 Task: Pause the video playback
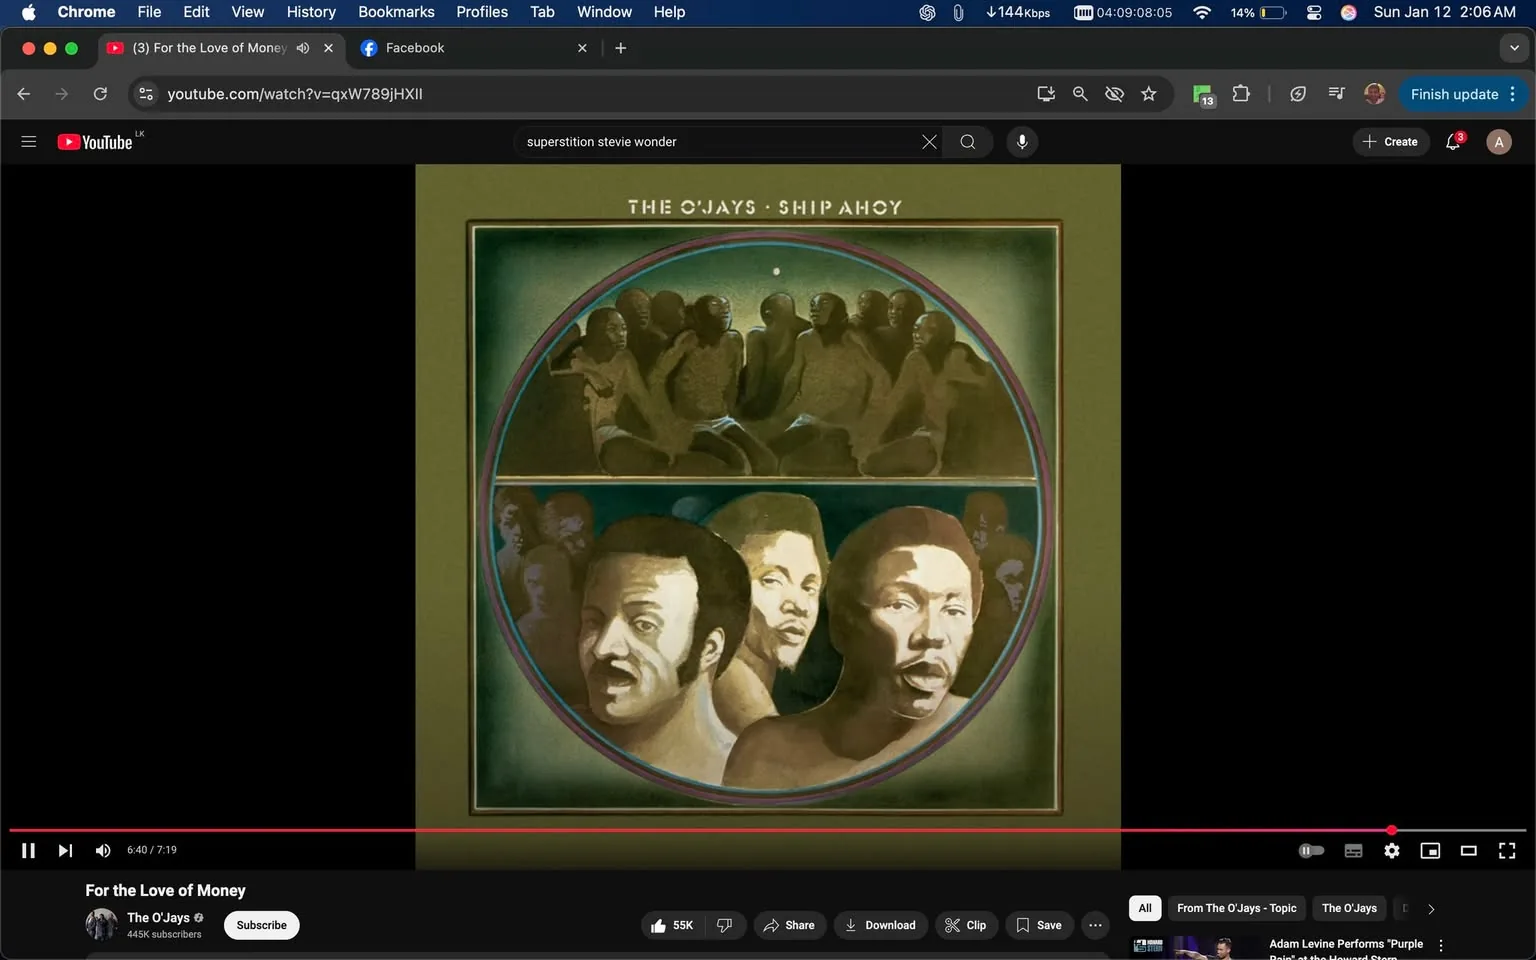click(27, 850)
